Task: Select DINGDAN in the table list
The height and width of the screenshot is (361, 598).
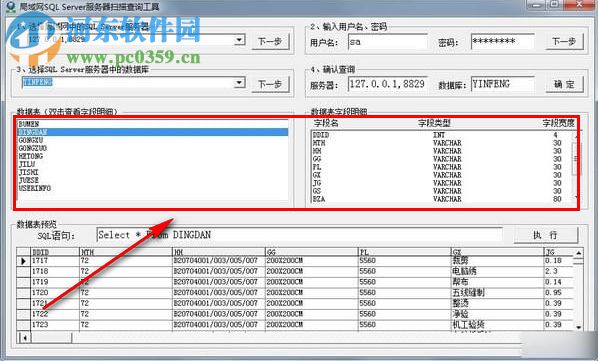Action: point(153,132)
